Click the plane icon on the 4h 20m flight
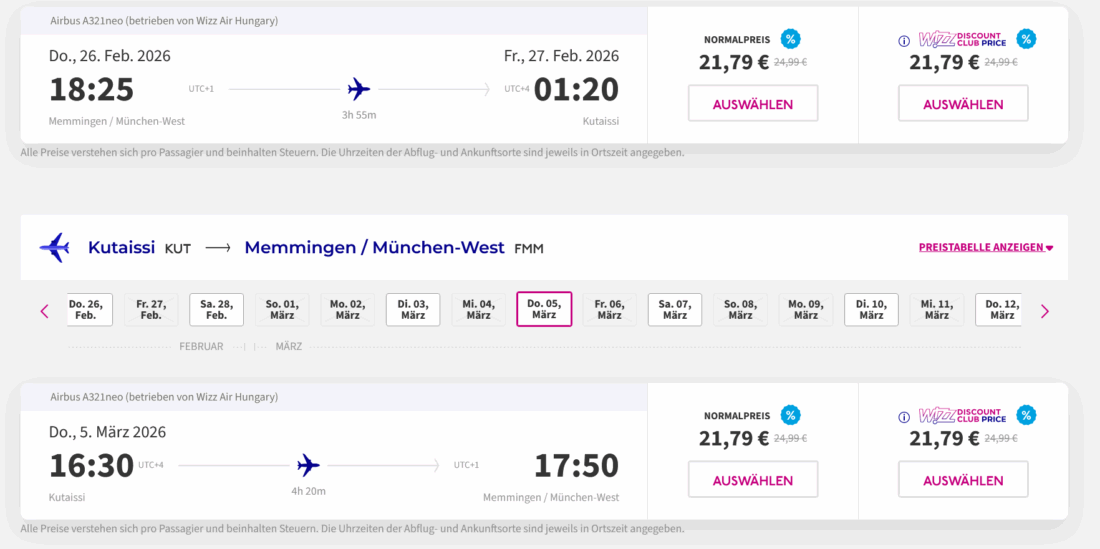The height and width of the screenshot is (549, 1100). tap(308, 465)
